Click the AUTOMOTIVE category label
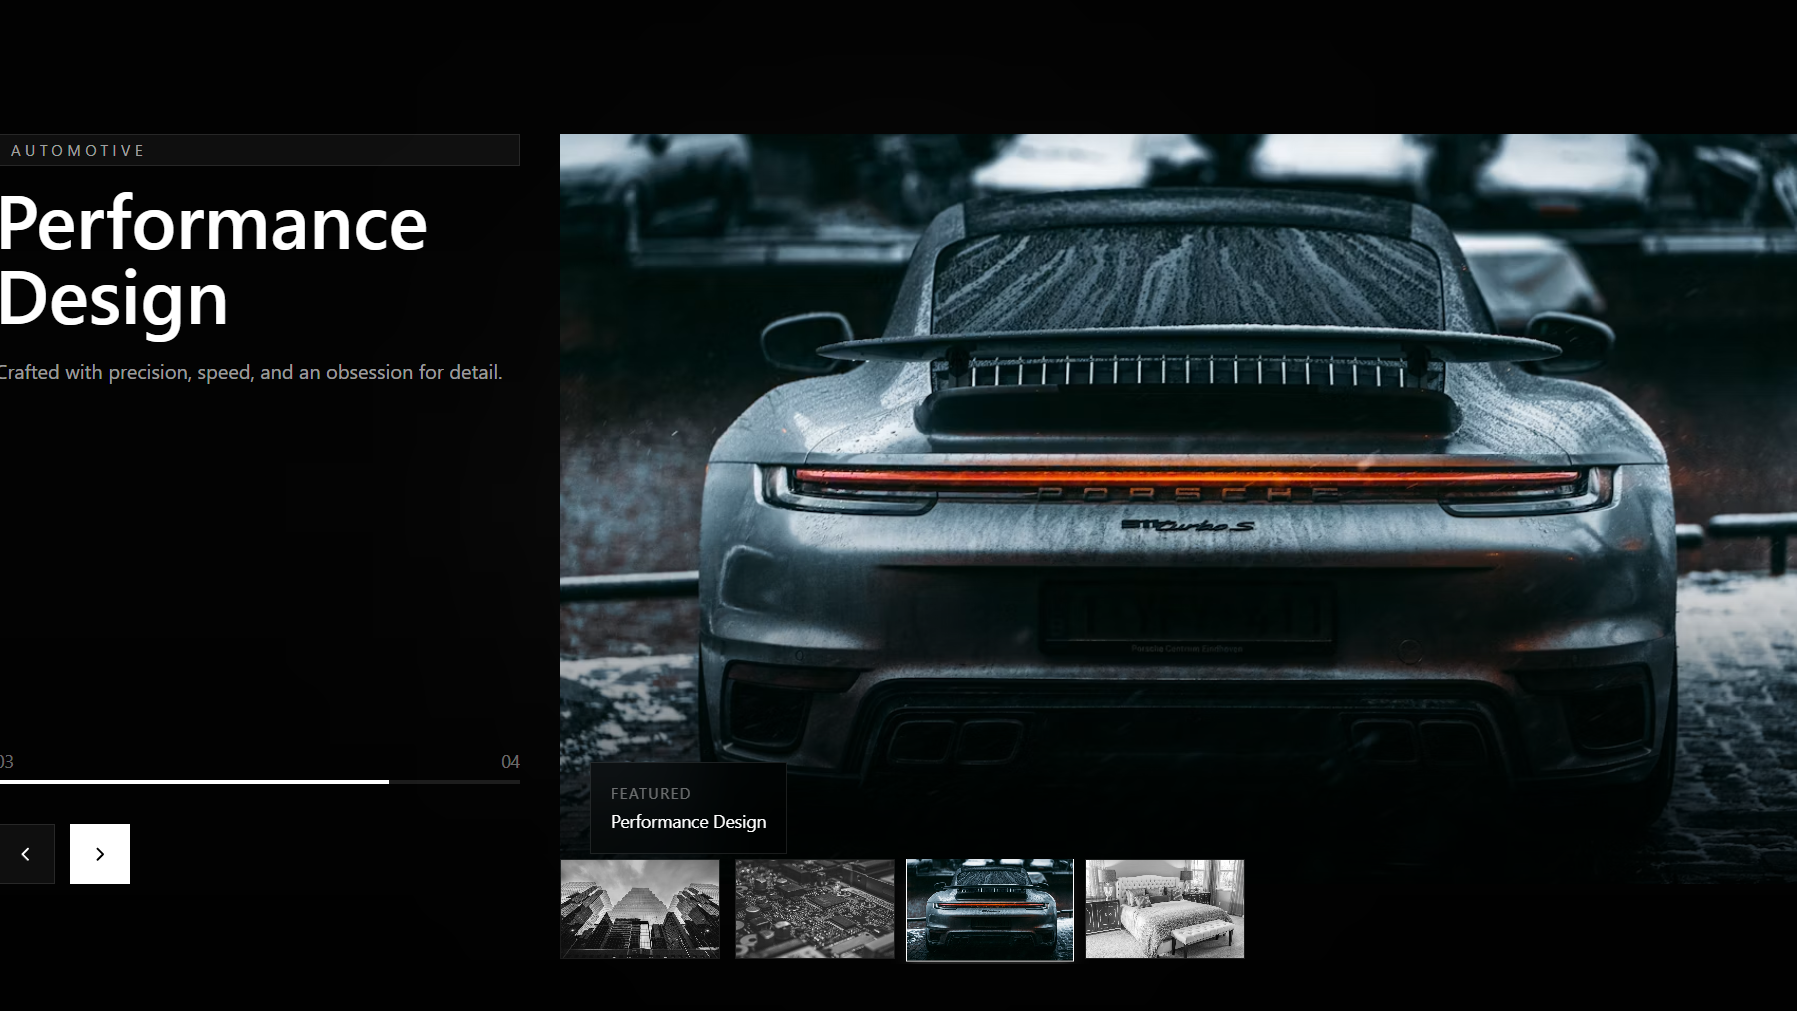This screenshot has width=1797, height=1011. 78,151
